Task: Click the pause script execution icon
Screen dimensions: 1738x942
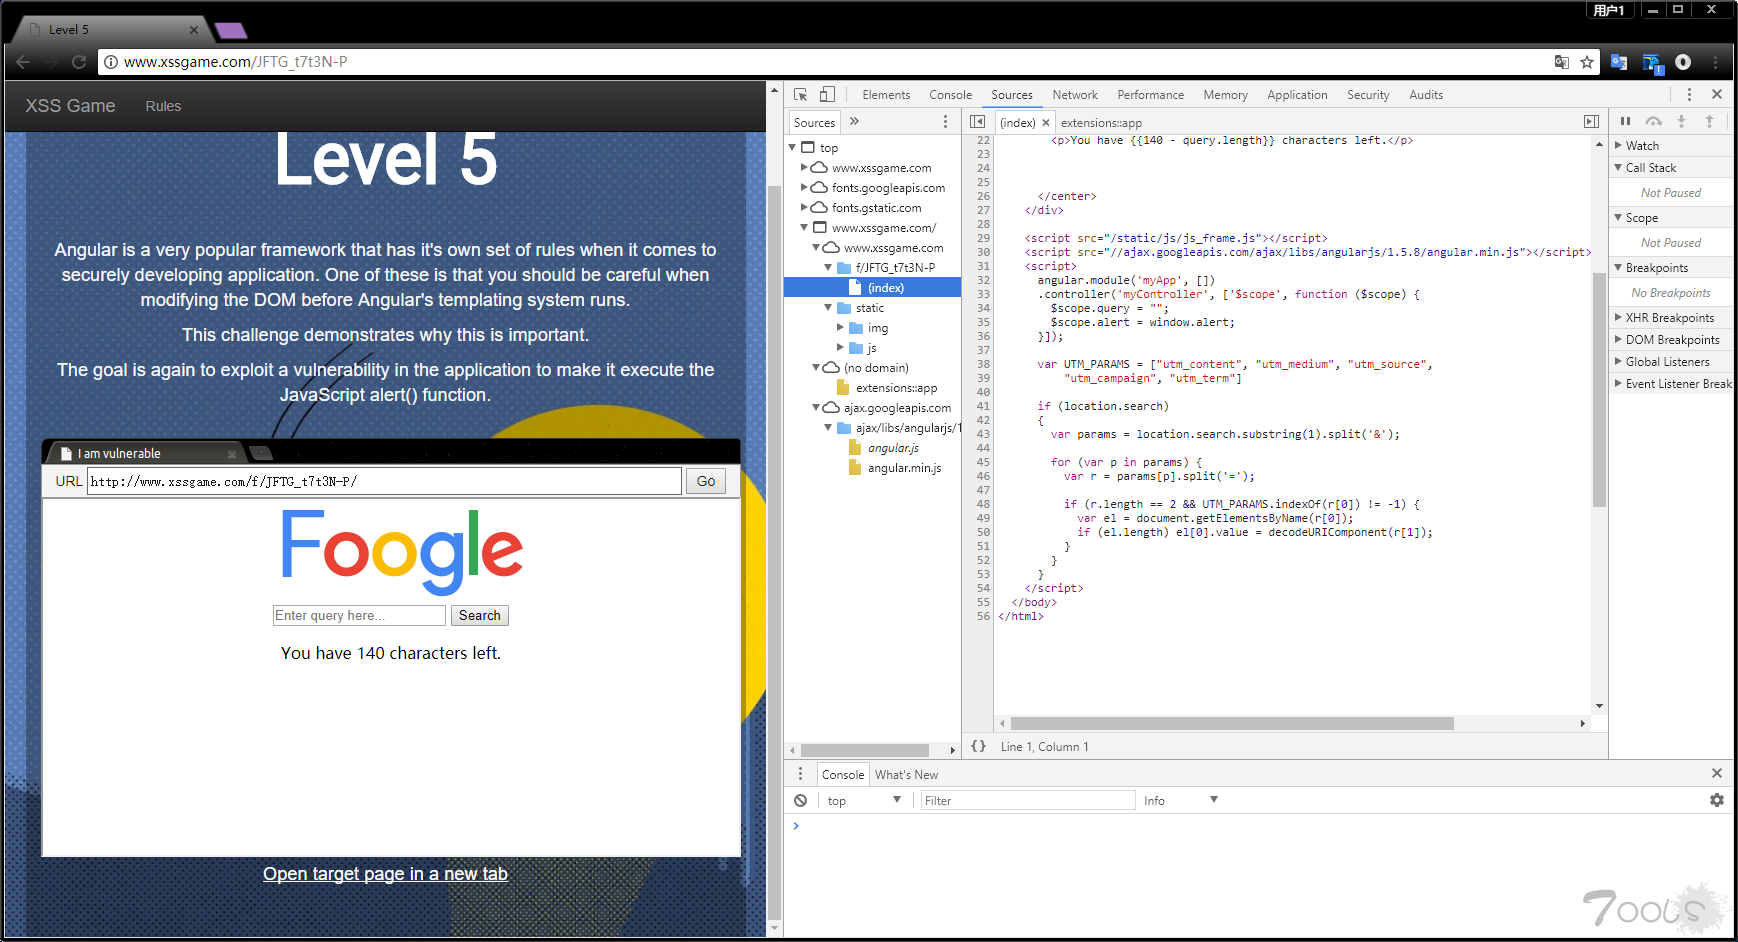Action: pos(1625,121)
